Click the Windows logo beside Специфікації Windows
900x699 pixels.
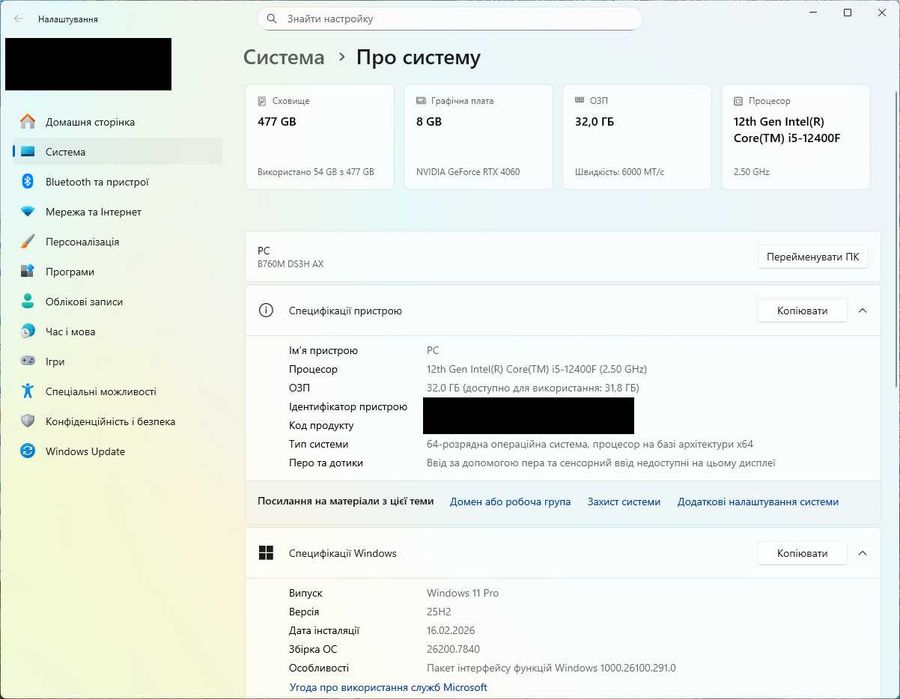266,553
